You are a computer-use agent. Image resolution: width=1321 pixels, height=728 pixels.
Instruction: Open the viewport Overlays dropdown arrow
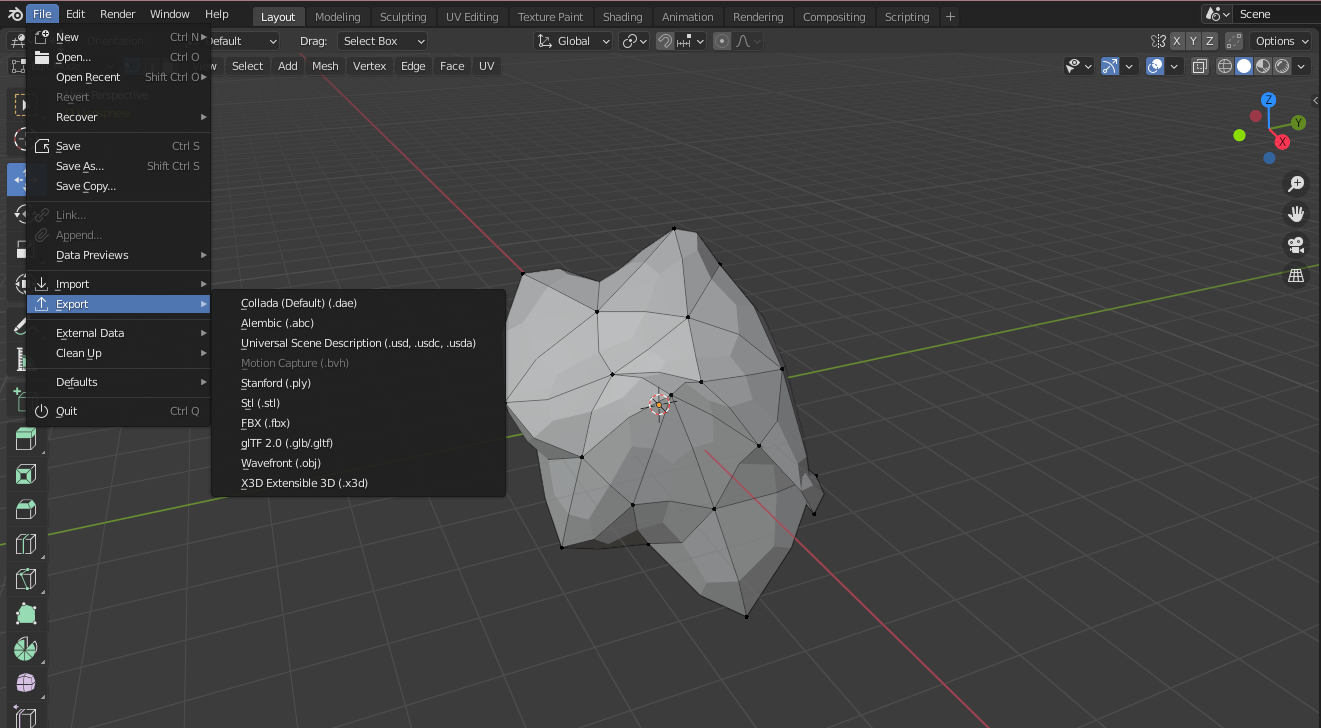1174,65
